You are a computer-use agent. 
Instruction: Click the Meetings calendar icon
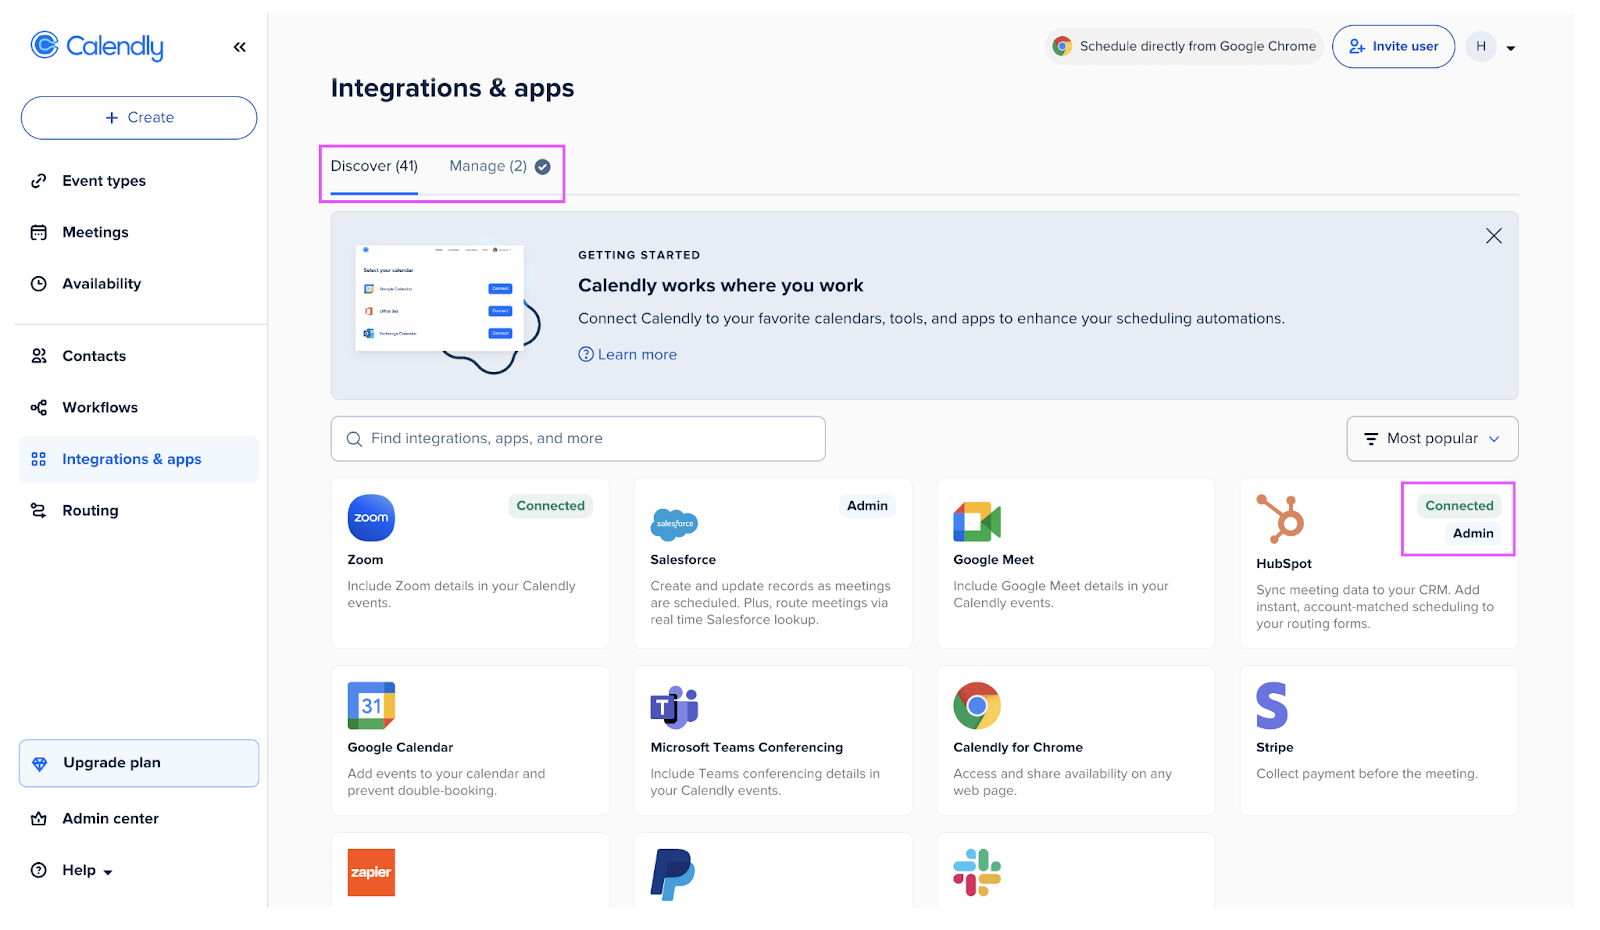[39, 232]
